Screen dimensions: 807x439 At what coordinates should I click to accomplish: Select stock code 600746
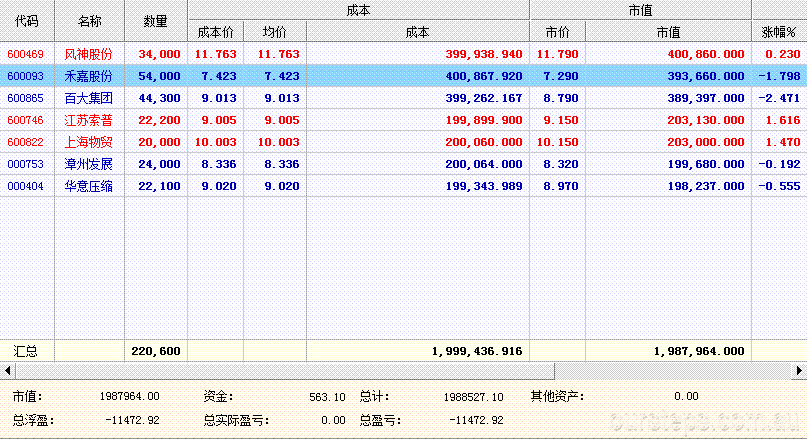(x=25, y=120)
